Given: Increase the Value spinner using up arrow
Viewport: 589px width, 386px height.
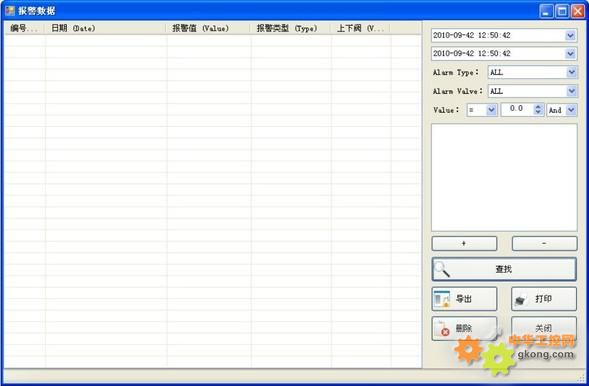Looking at the screenshot, I should [538, 107].
